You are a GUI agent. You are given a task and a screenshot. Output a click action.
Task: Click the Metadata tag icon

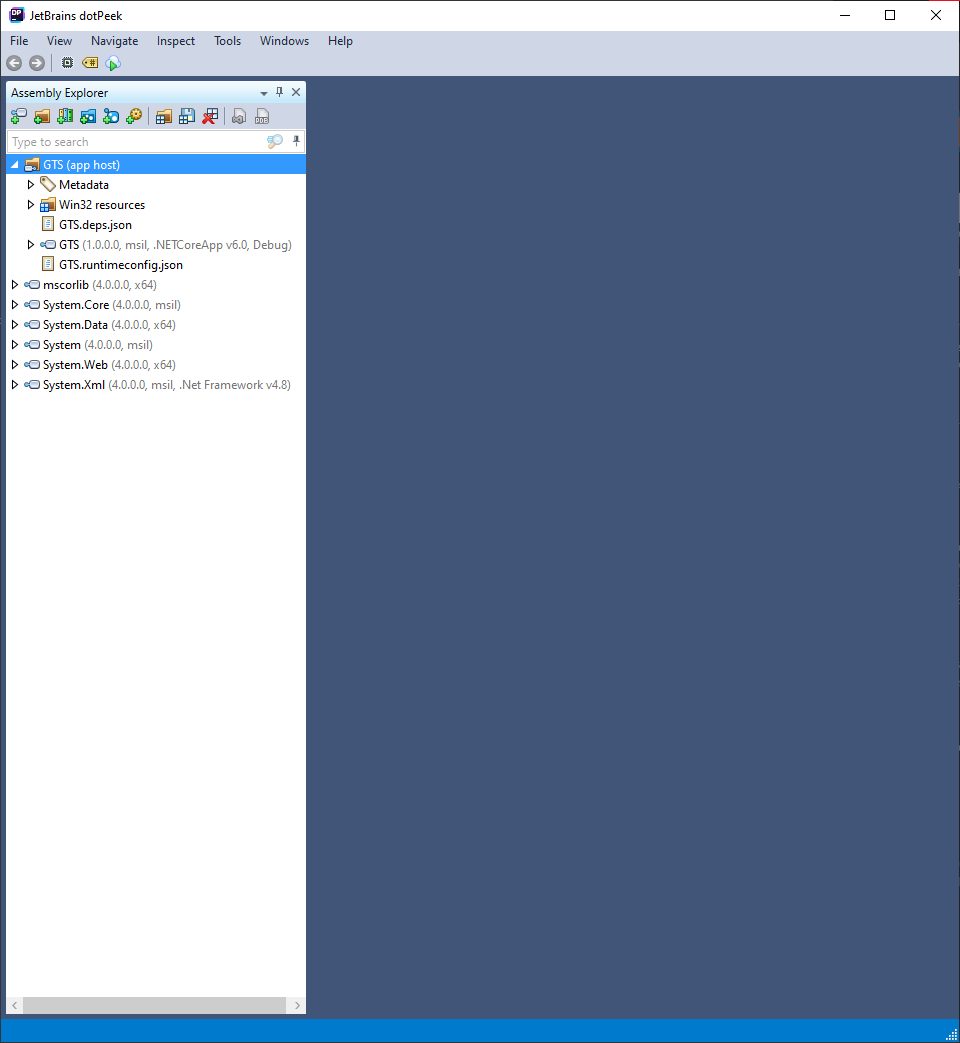click(x=48, y=184)
